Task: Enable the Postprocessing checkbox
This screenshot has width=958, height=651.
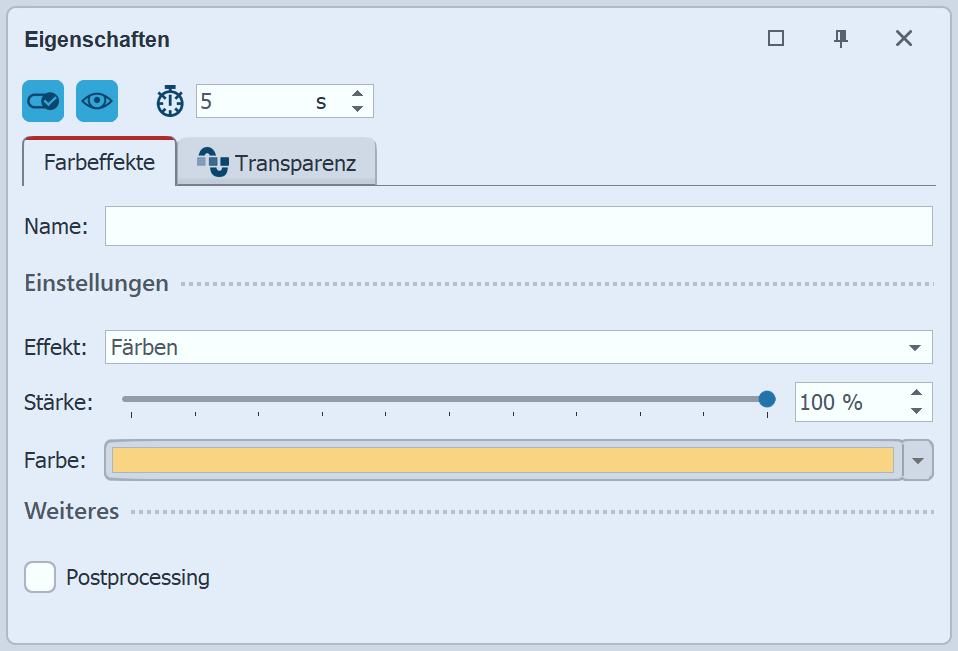Action: 40,577
